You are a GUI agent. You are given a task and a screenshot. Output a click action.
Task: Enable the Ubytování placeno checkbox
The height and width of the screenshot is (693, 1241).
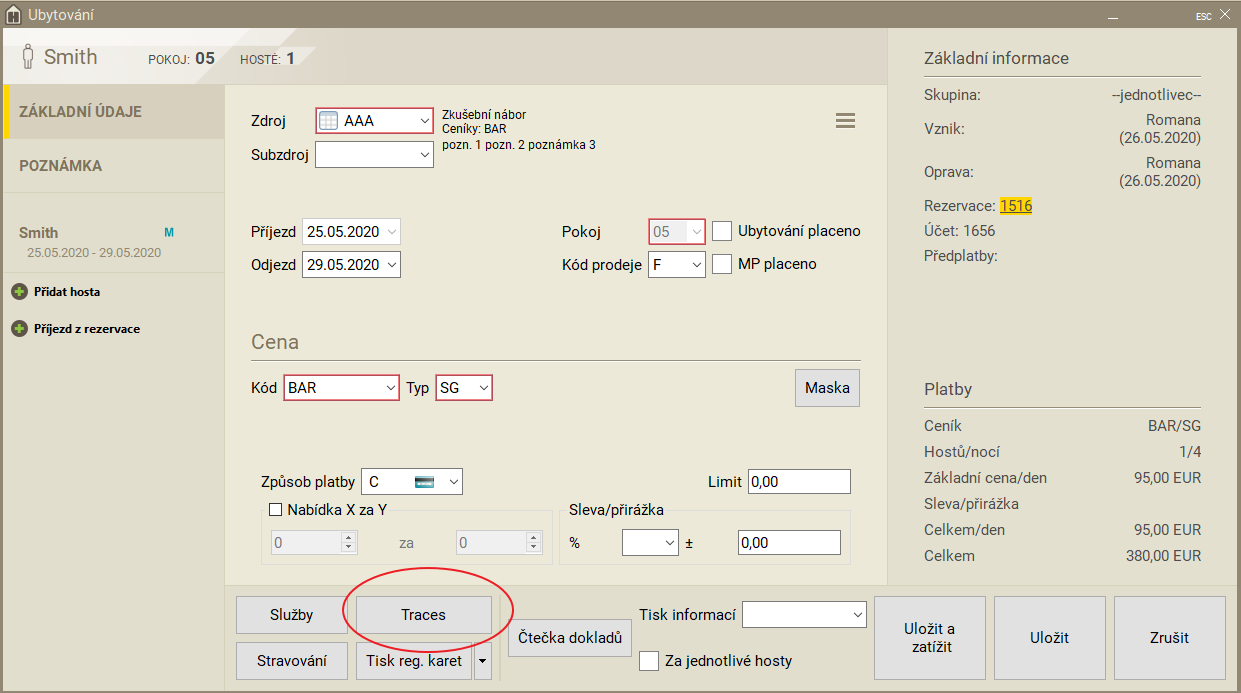click(x=722, y=231)
